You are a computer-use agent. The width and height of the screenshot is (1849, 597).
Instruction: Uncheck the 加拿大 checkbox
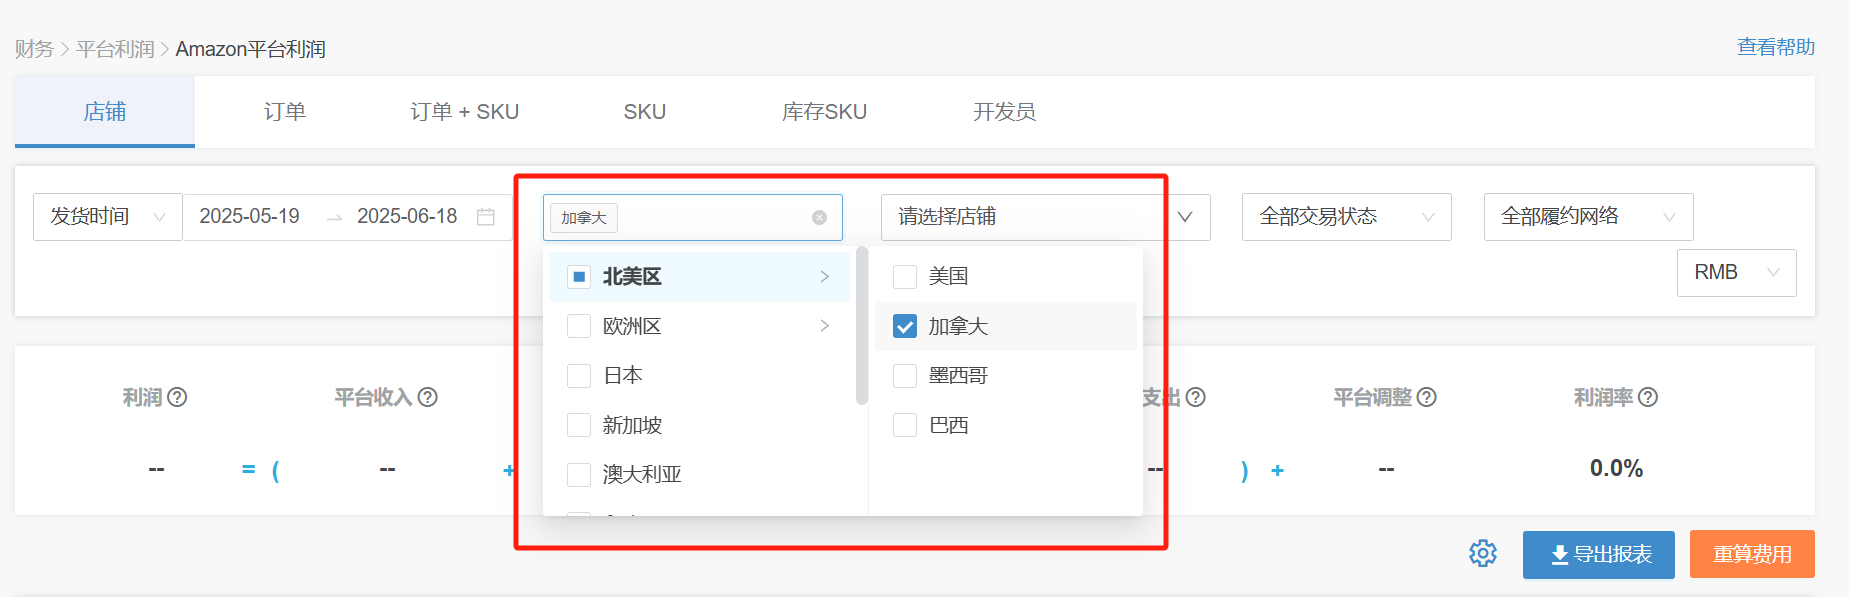point(905,326)
